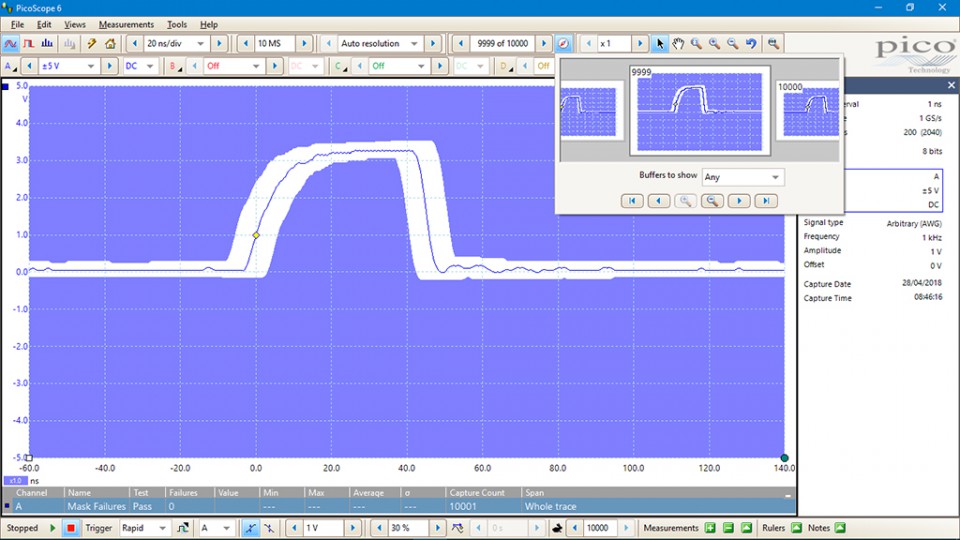The image size is (960, 540).
Task: Jump to first buffer in navigator
Action: (x=631, y=201)
